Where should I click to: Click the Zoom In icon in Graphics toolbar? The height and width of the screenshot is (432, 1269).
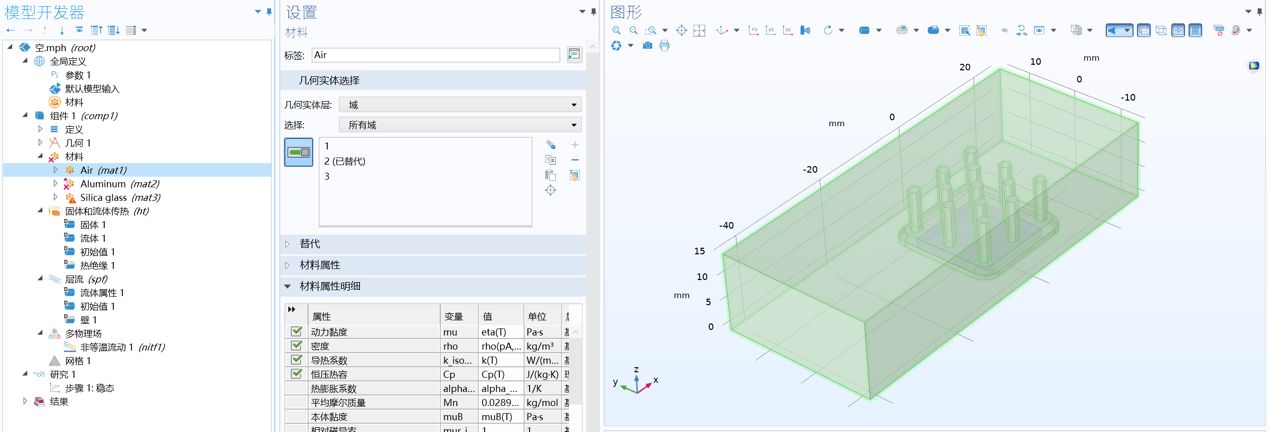pyautogui.click(x=617, y=30)
